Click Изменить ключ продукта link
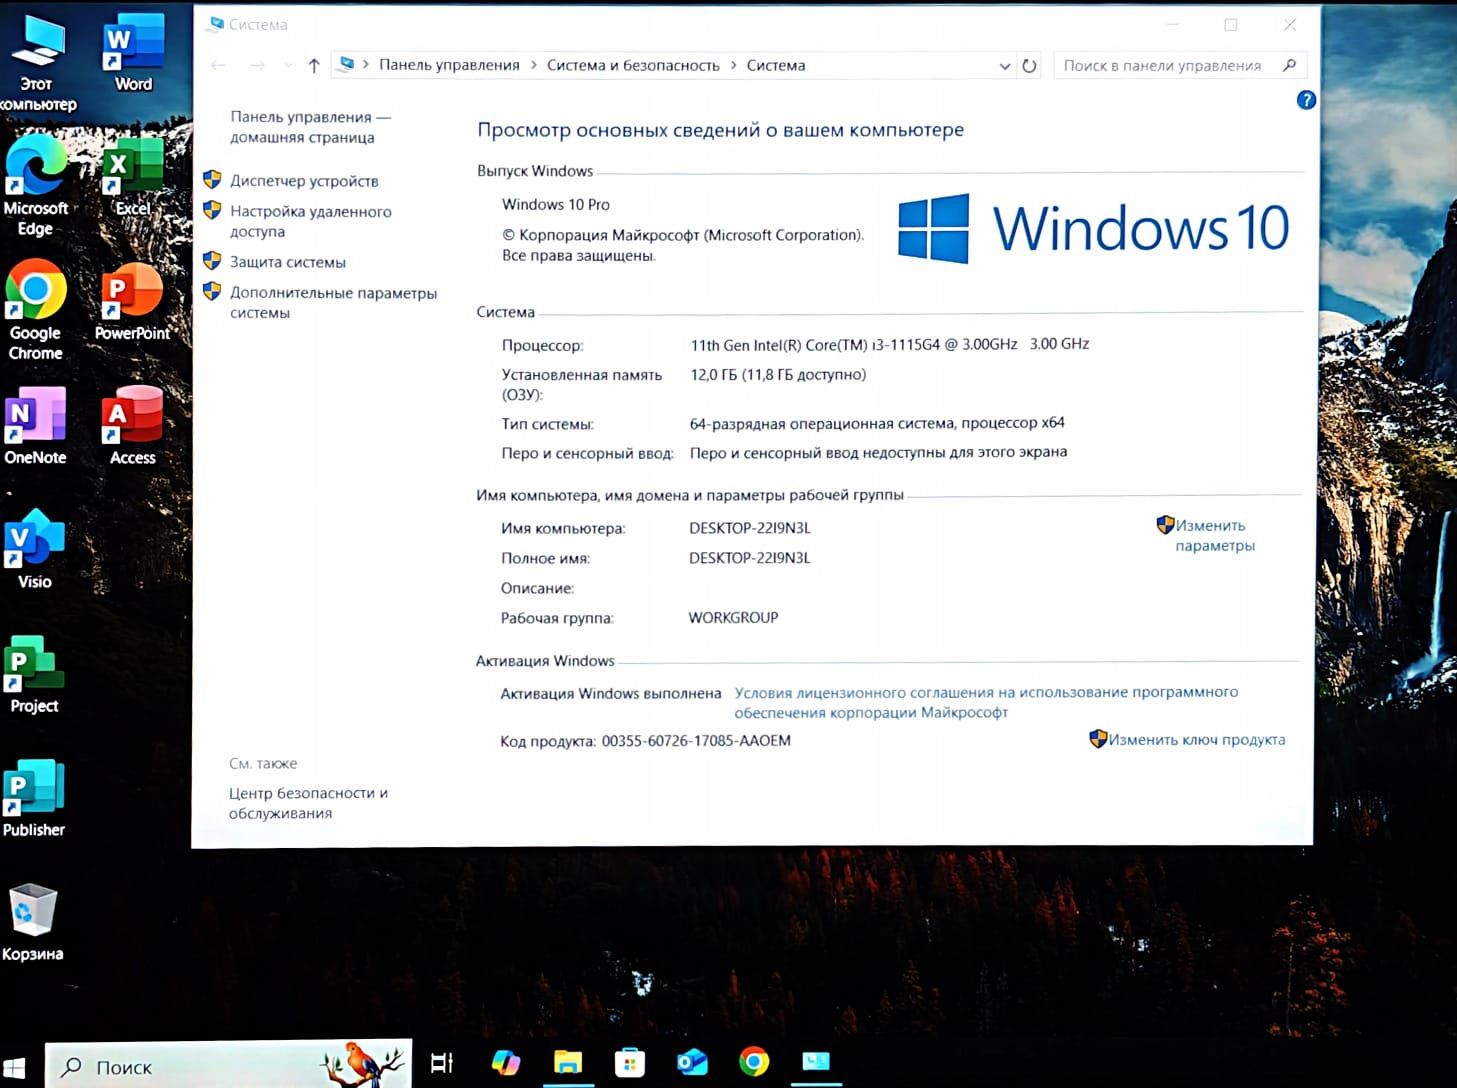The height and width of the screenshot is (1088, 1457). (x=1196, y=740)
